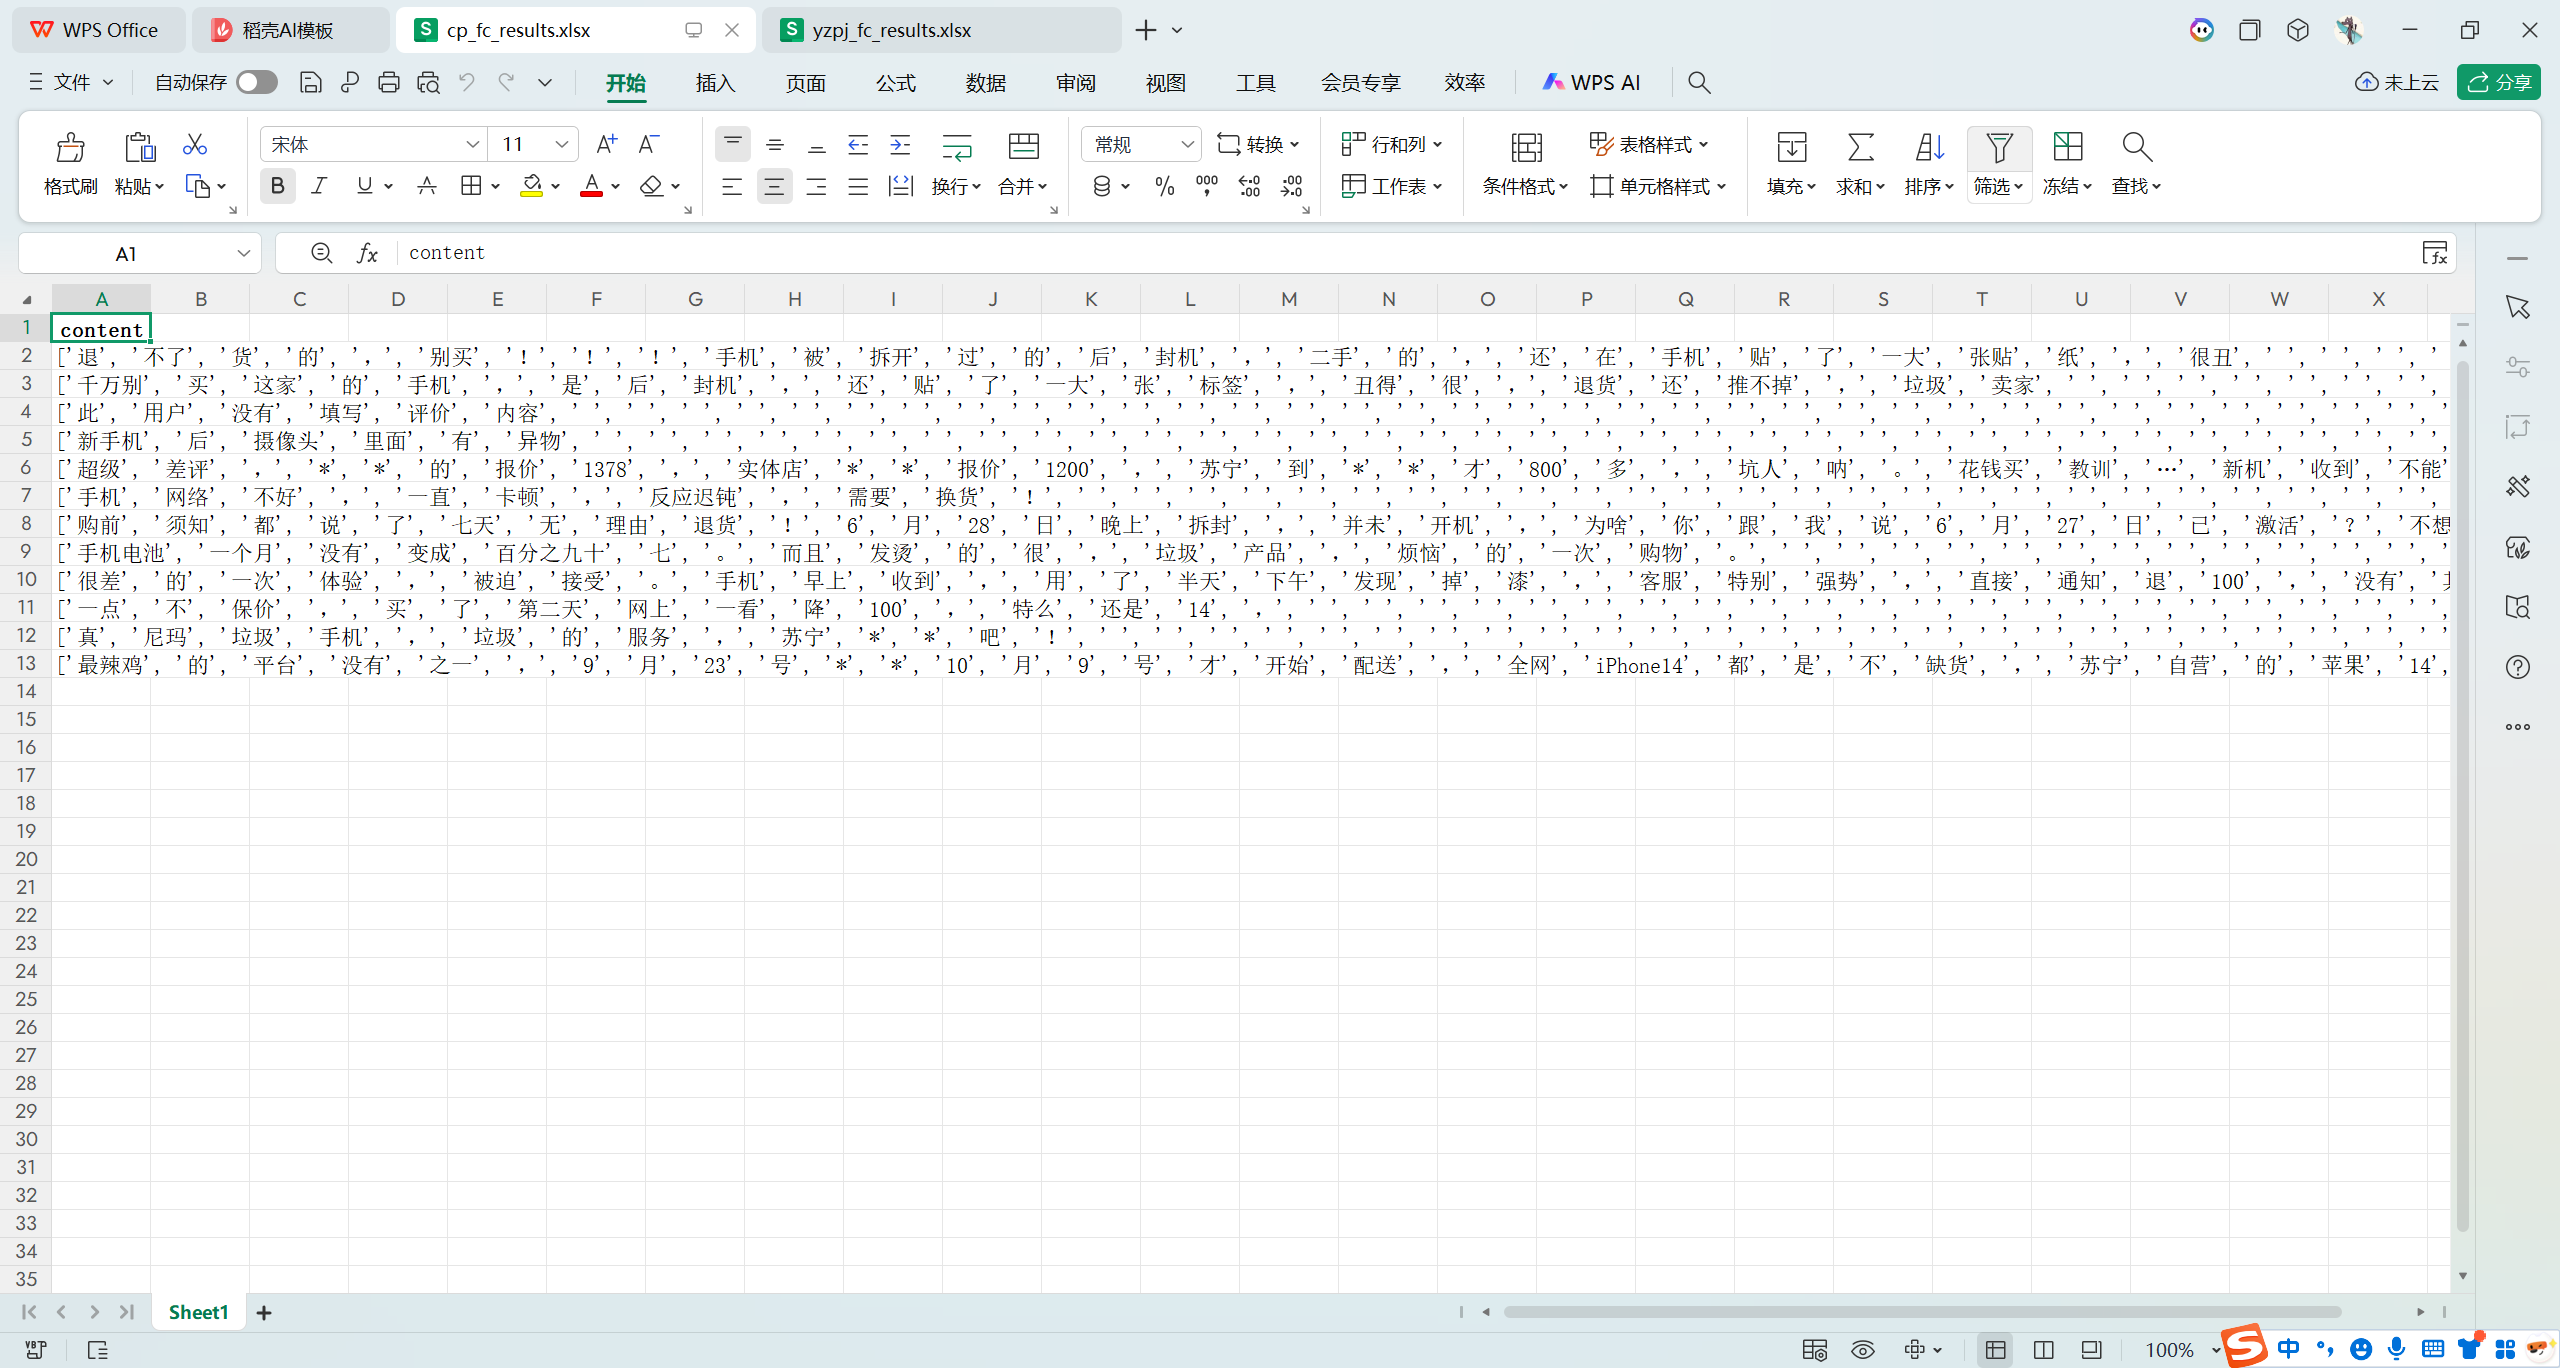2560x1368 pixels.
Task: Click the 分享 share button
Action: (2498, 83)
